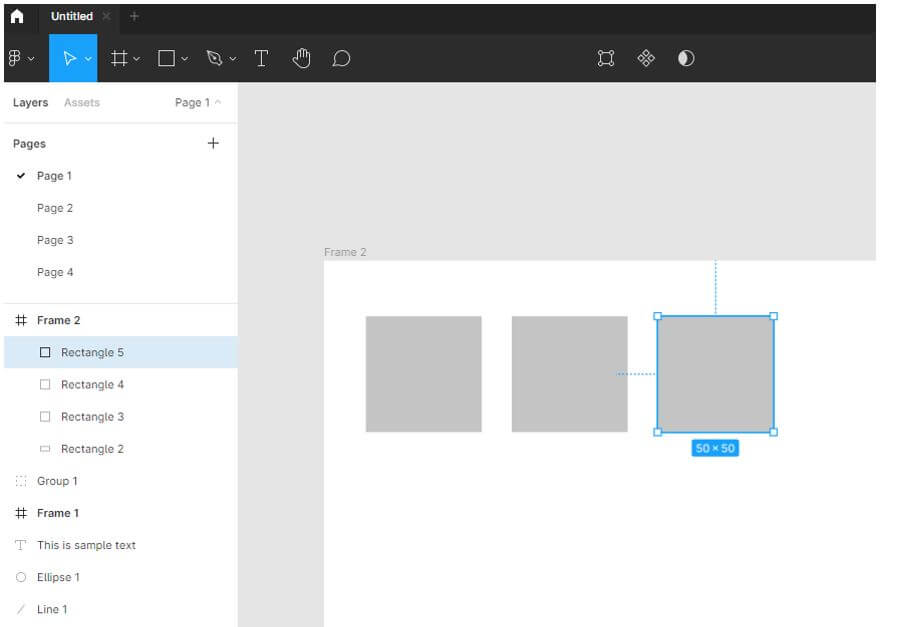Image resolution: width=916 pixels, height=627 pixels.
Task: Click the Frame 2 canvas label
Action: (345, 252)
